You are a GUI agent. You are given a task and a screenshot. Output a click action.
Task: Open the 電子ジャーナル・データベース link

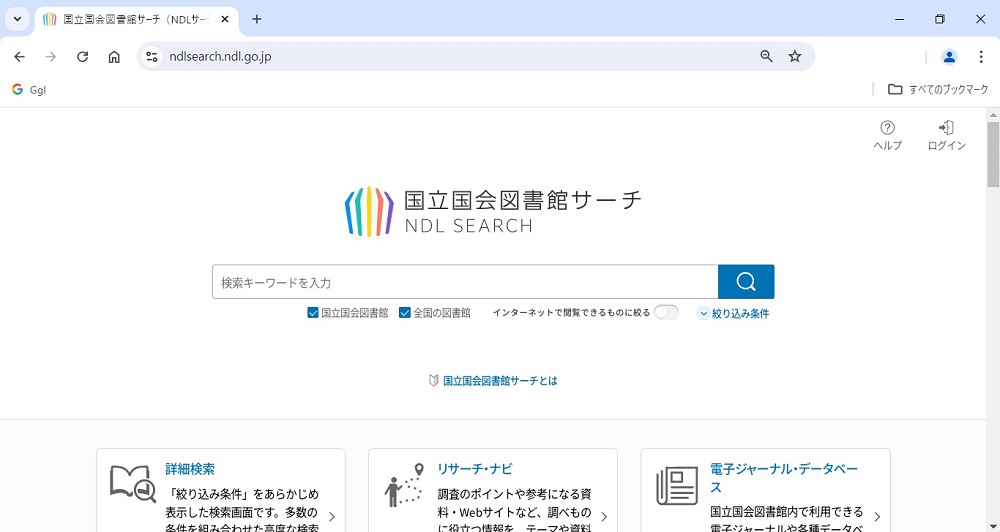point(784,478)
